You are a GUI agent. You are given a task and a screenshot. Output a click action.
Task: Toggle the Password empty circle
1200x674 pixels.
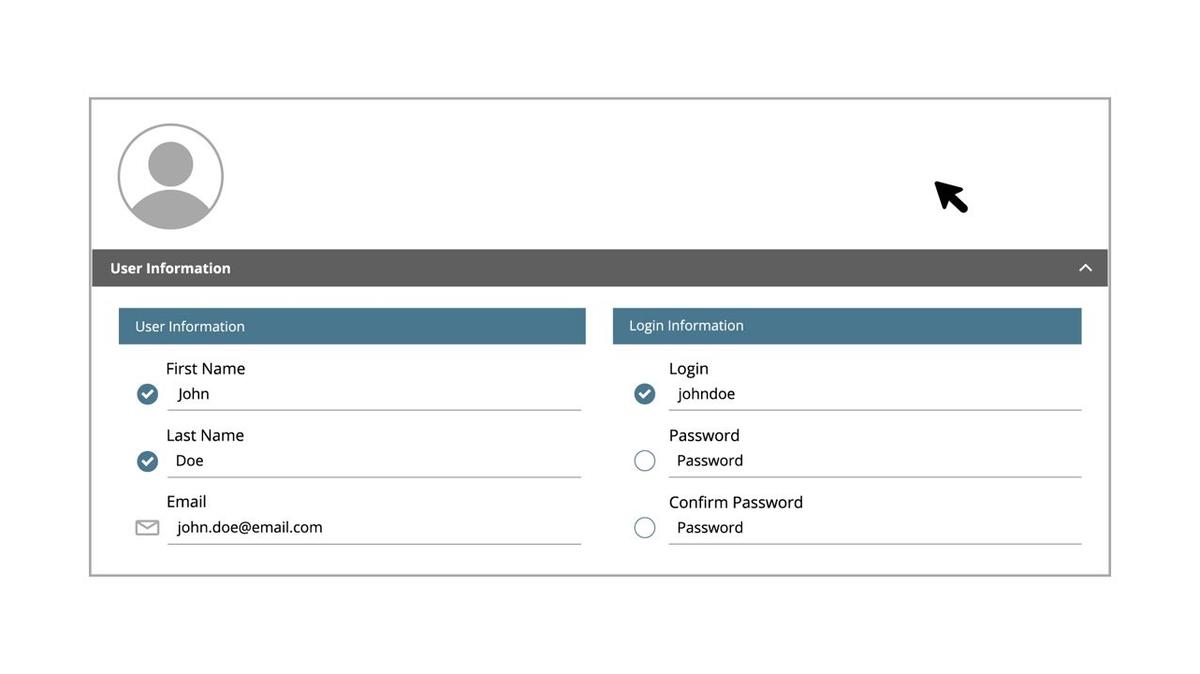pyautogui.click(x=645, y=461)
